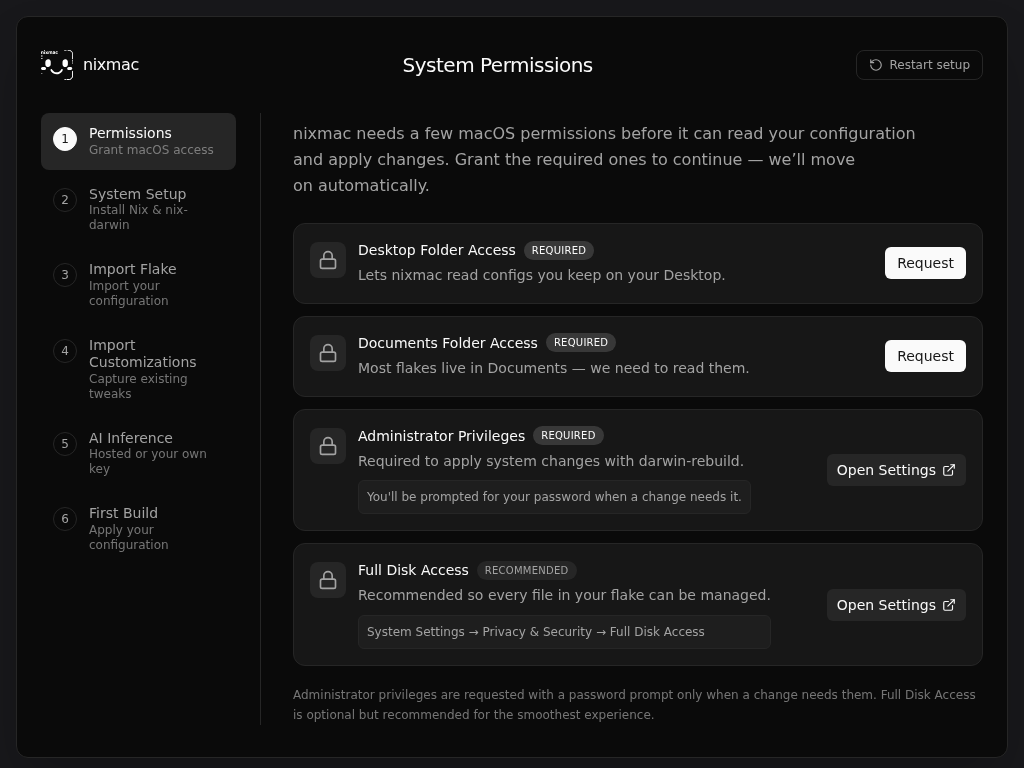Click the password prompt hint box
This screenshot has width=1024, height=768.
tap(554, 497)
